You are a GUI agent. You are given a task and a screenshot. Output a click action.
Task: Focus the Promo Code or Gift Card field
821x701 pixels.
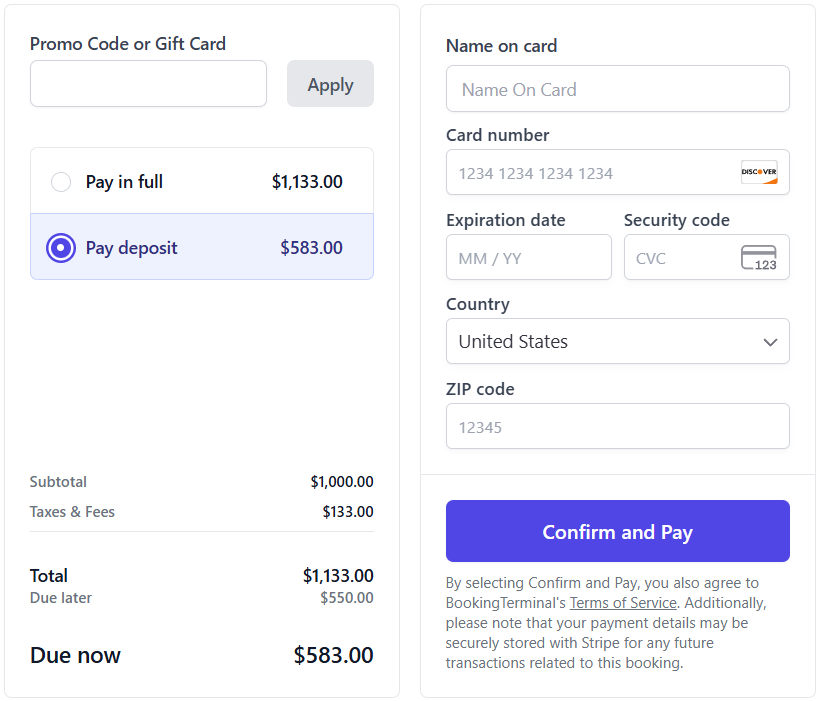pos(148,84)
